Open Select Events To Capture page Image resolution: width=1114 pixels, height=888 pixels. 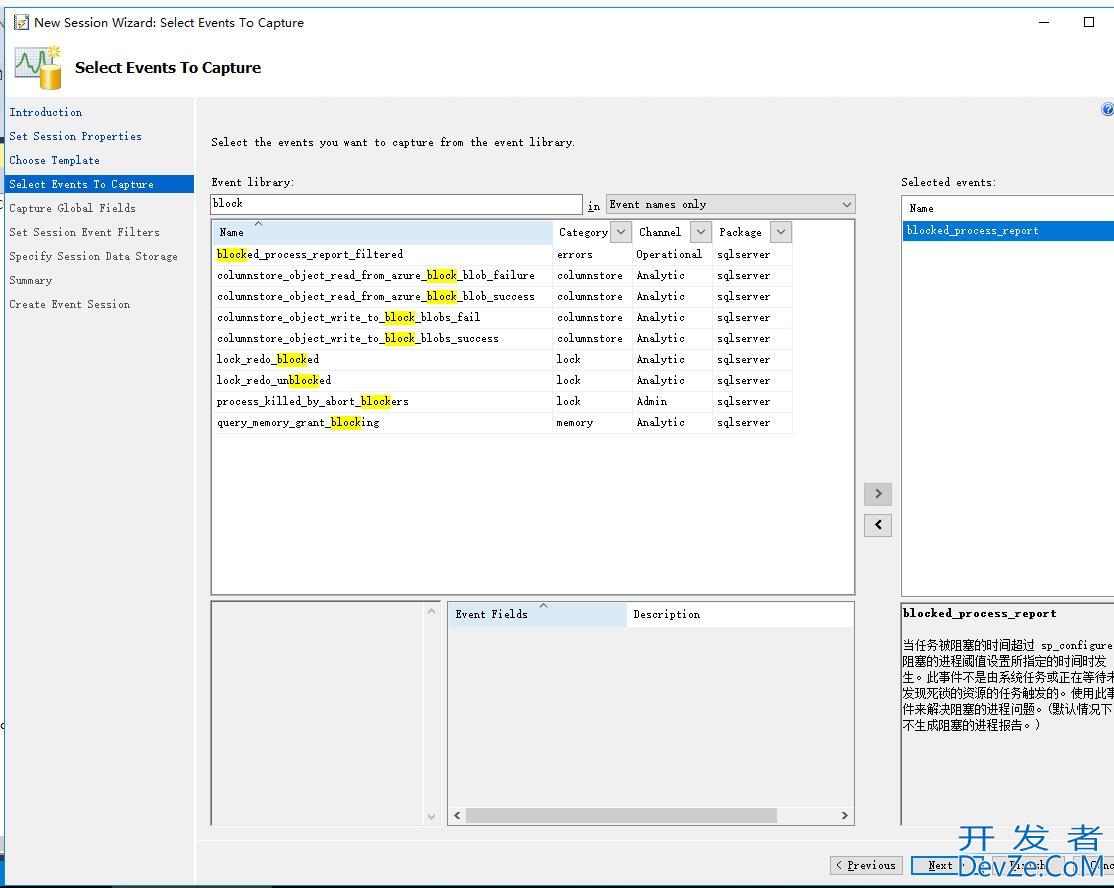coord(99,184)
